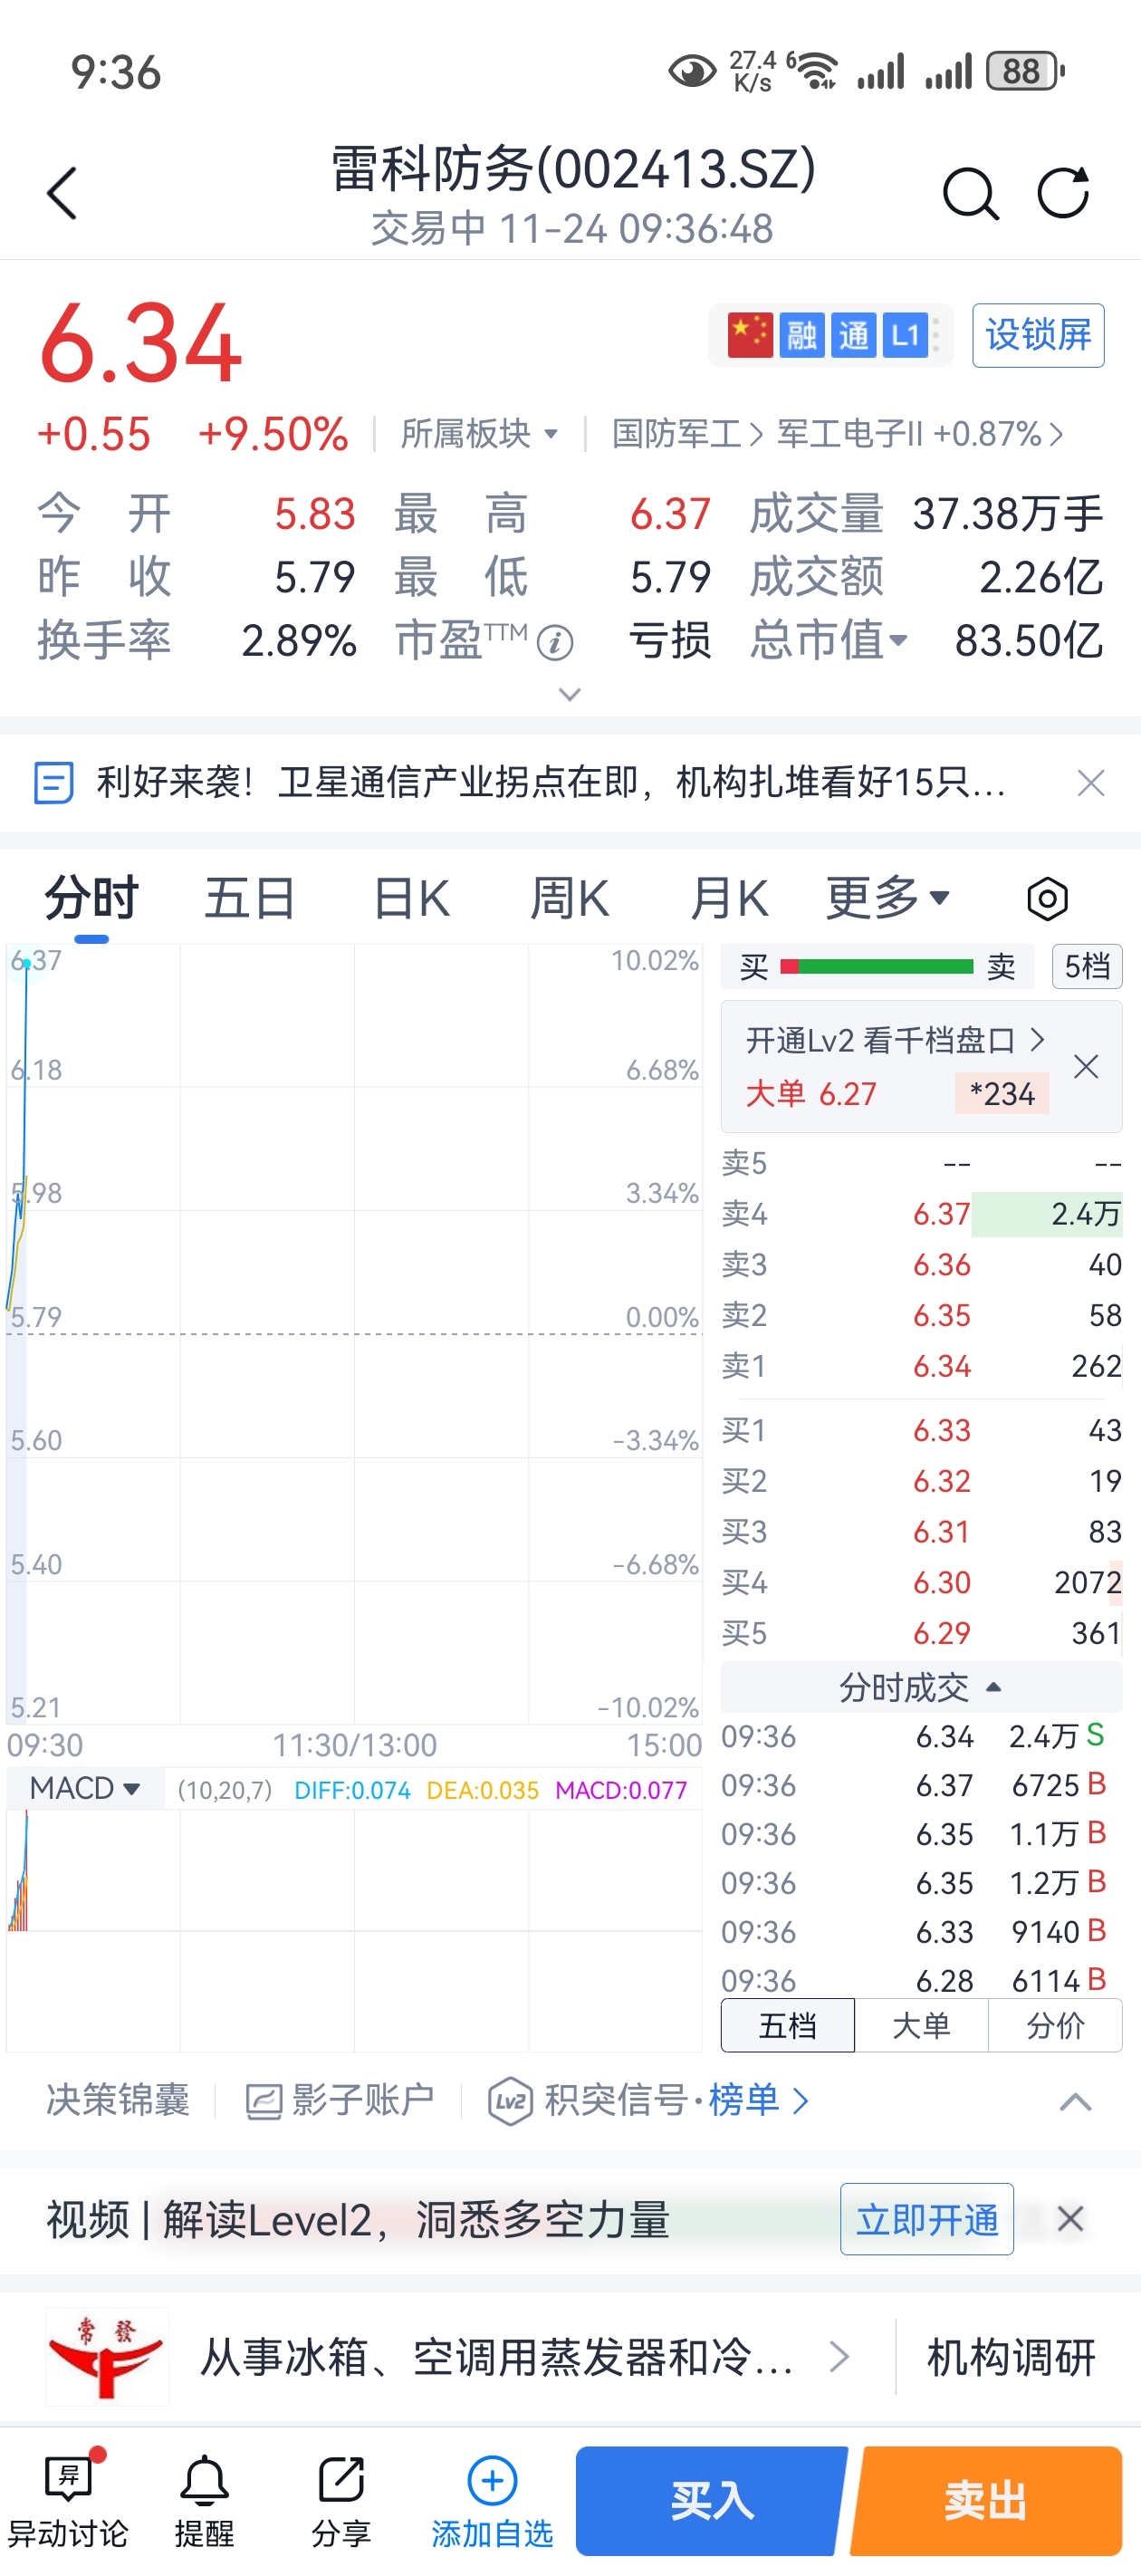Tap the news document icon
The height and width of the screenshot is (2576, 1141).
[x=53, y=782]
